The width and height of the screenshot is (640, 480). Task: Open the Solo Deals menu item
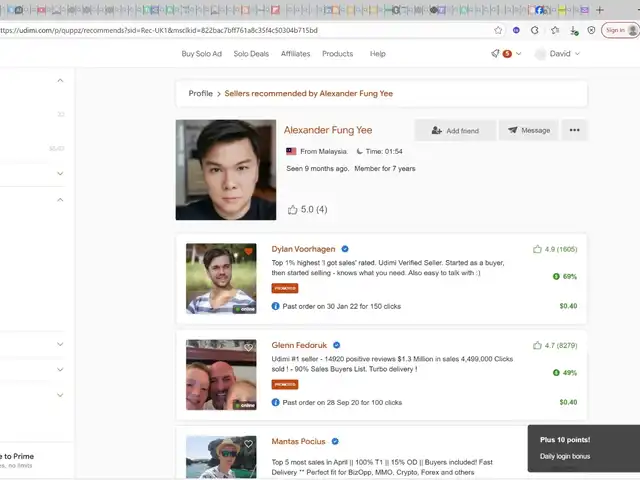pos(251,54)
